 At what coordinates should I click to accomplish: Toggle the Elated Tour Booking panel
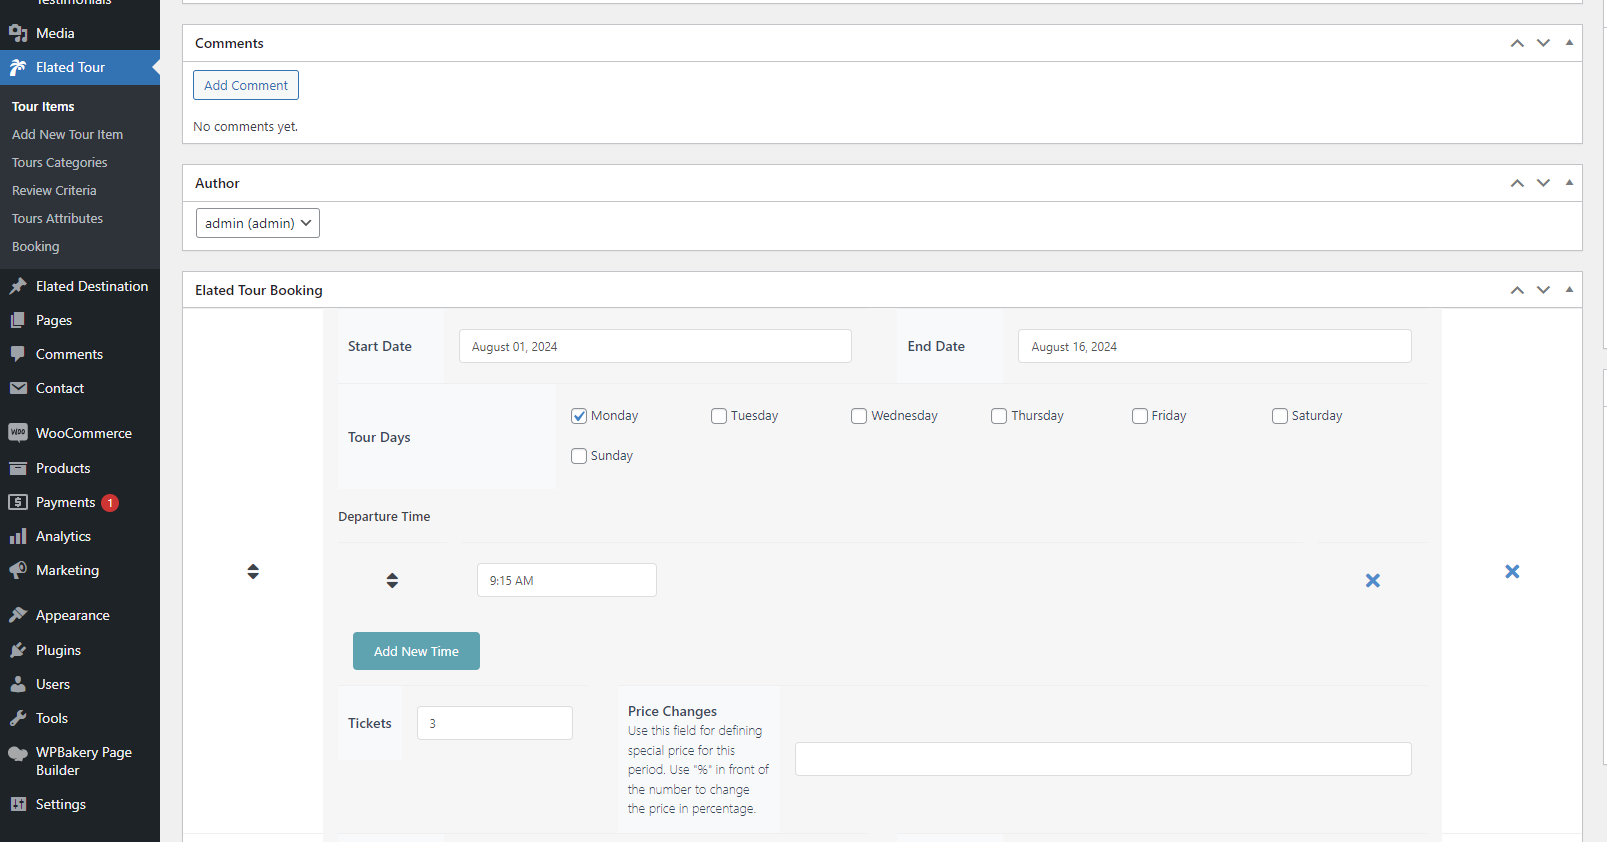pyautogui.click(x=1569, y=290)
